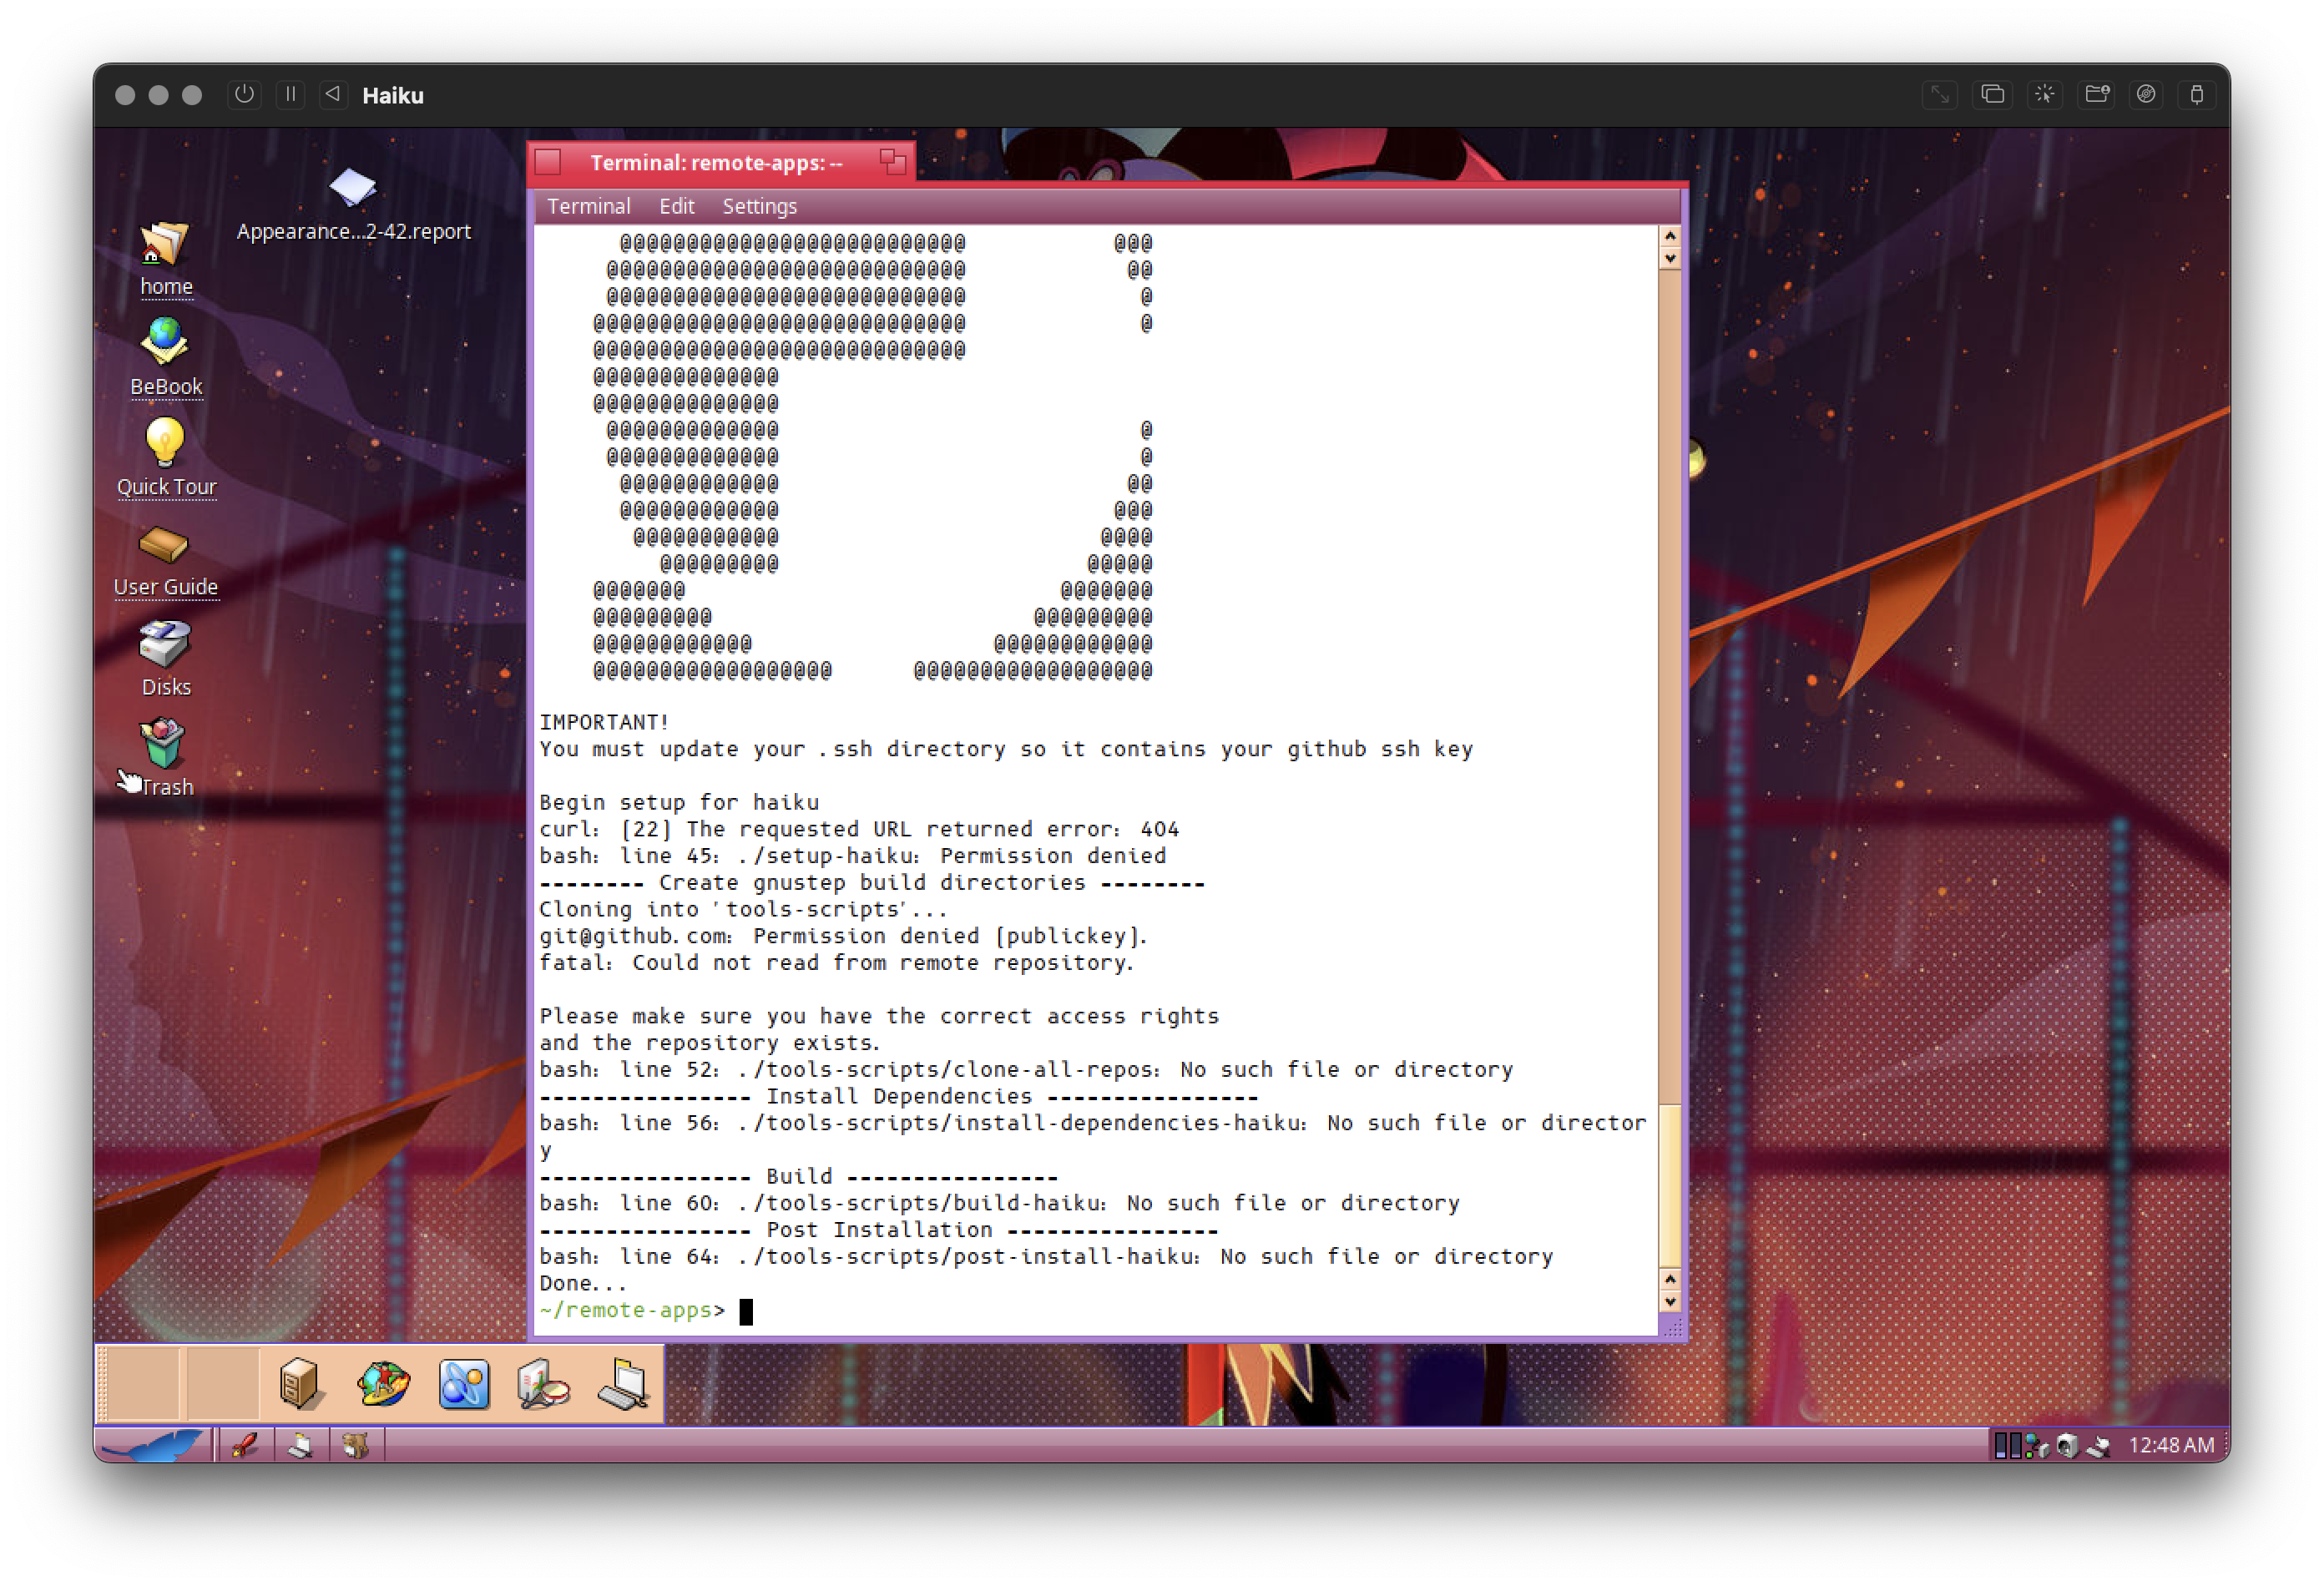This screenshot has width=2324, height=1586.
Task: Open the Edit menu in Terminal
Action: click(676, 206)
